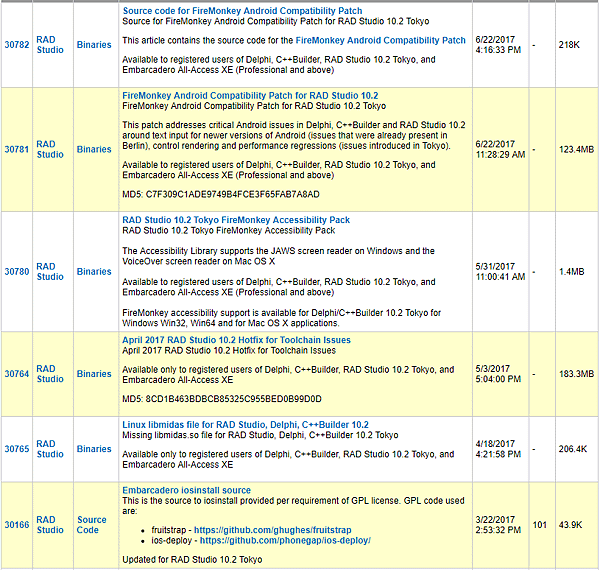Open RAD Studio 10.2 Tokyo FireMonkey Accessibility Pack
This screenshot has height=570, width=600.
236,220
